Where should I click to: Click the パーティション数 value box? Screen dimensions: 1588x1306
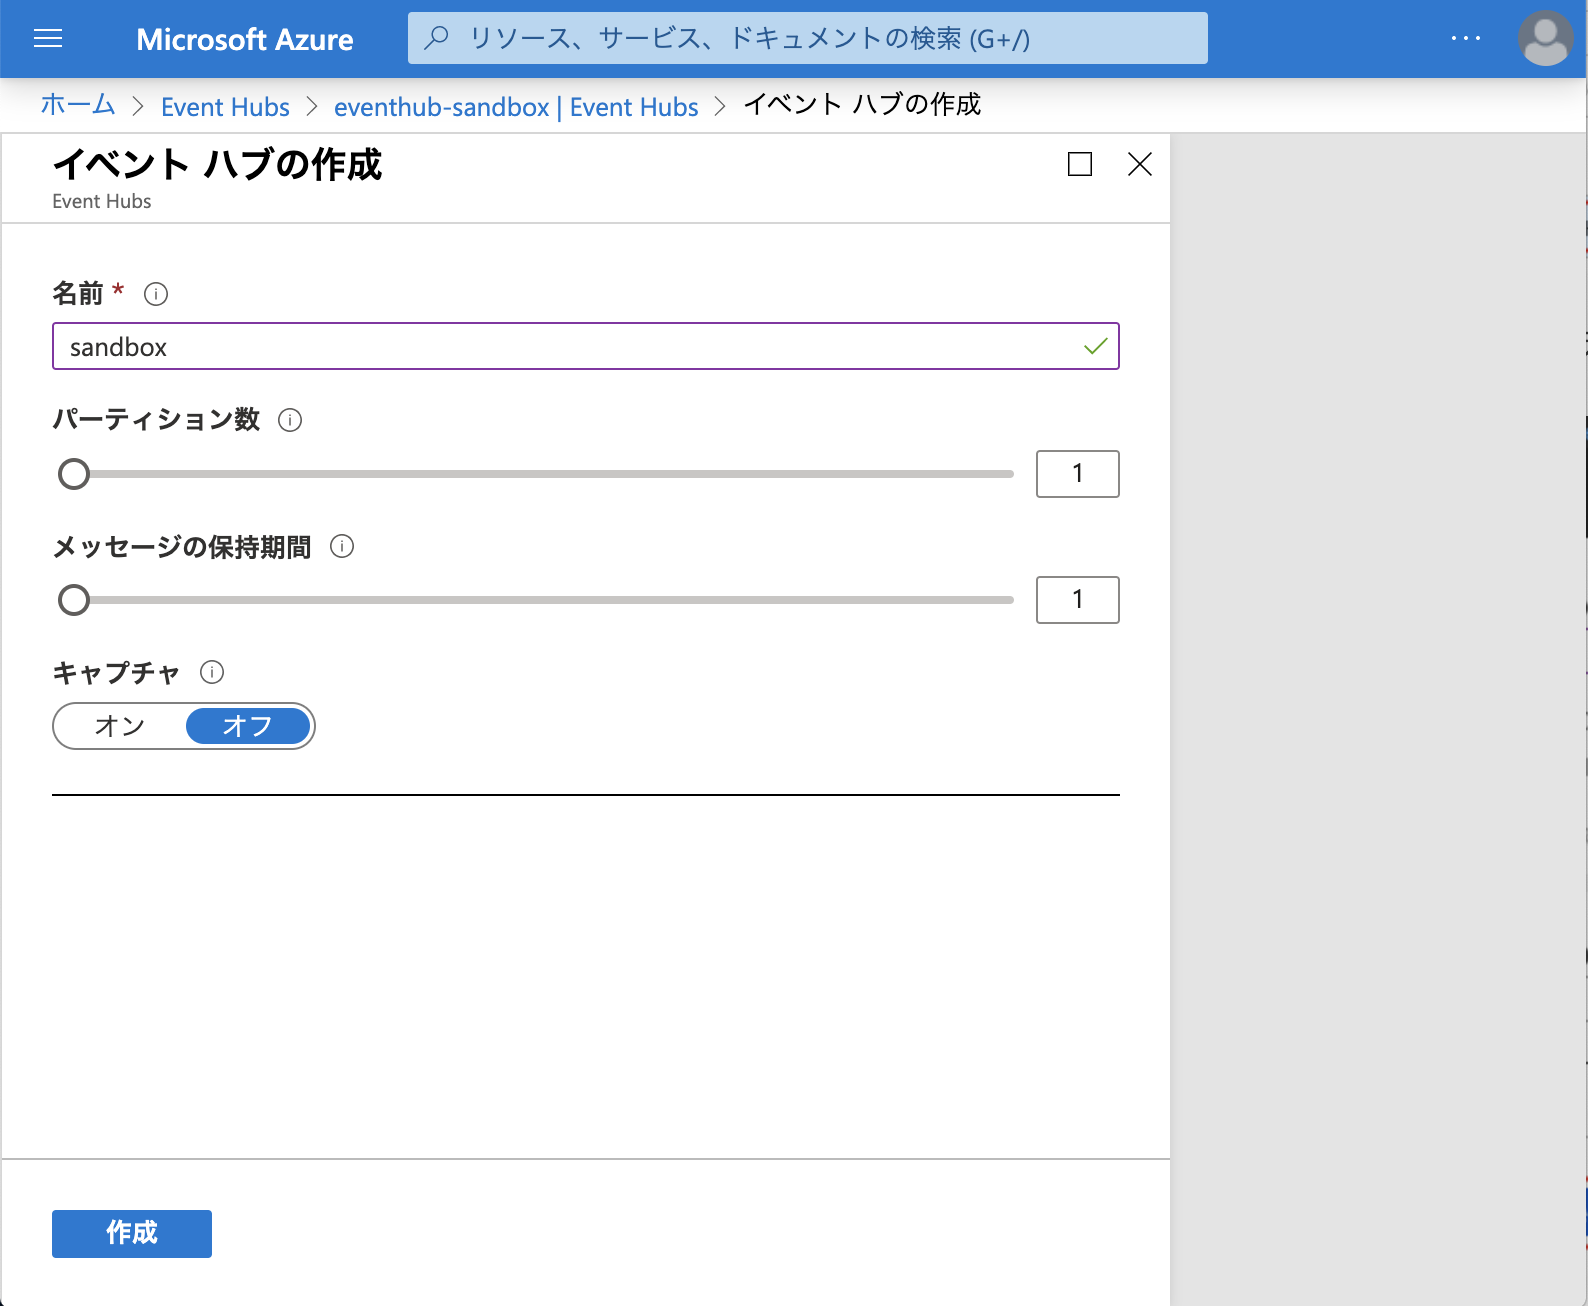click(x=1078, y=474)
